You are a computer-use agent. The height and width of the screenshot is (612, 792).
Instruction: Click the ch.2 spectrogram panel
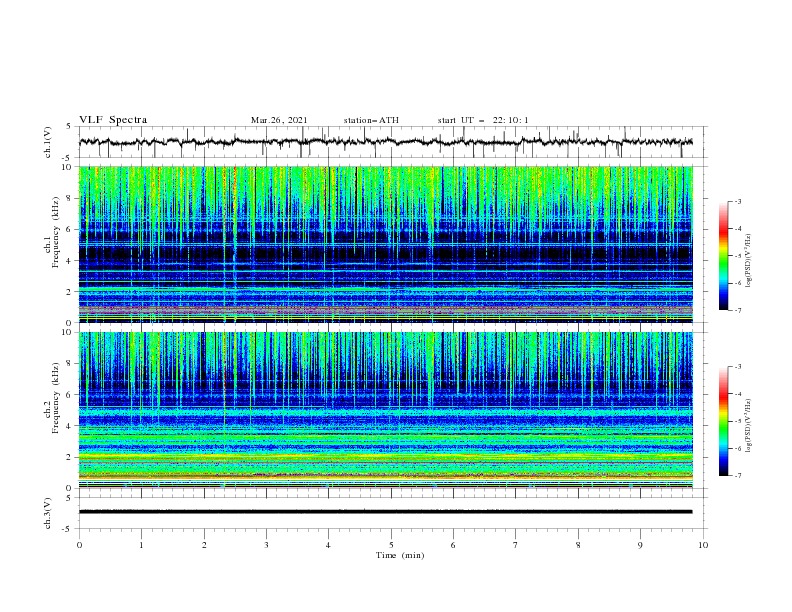pos(386,410)
